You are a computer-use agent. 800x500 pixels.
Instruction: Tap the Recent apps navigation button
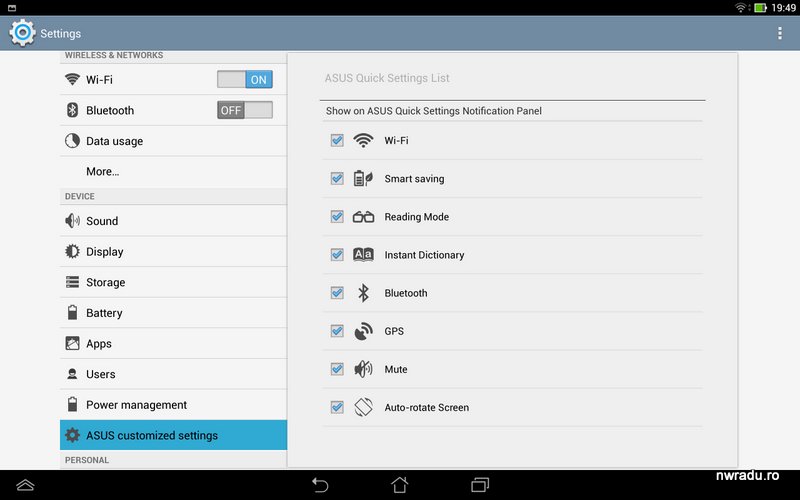[x=480, y=484]
